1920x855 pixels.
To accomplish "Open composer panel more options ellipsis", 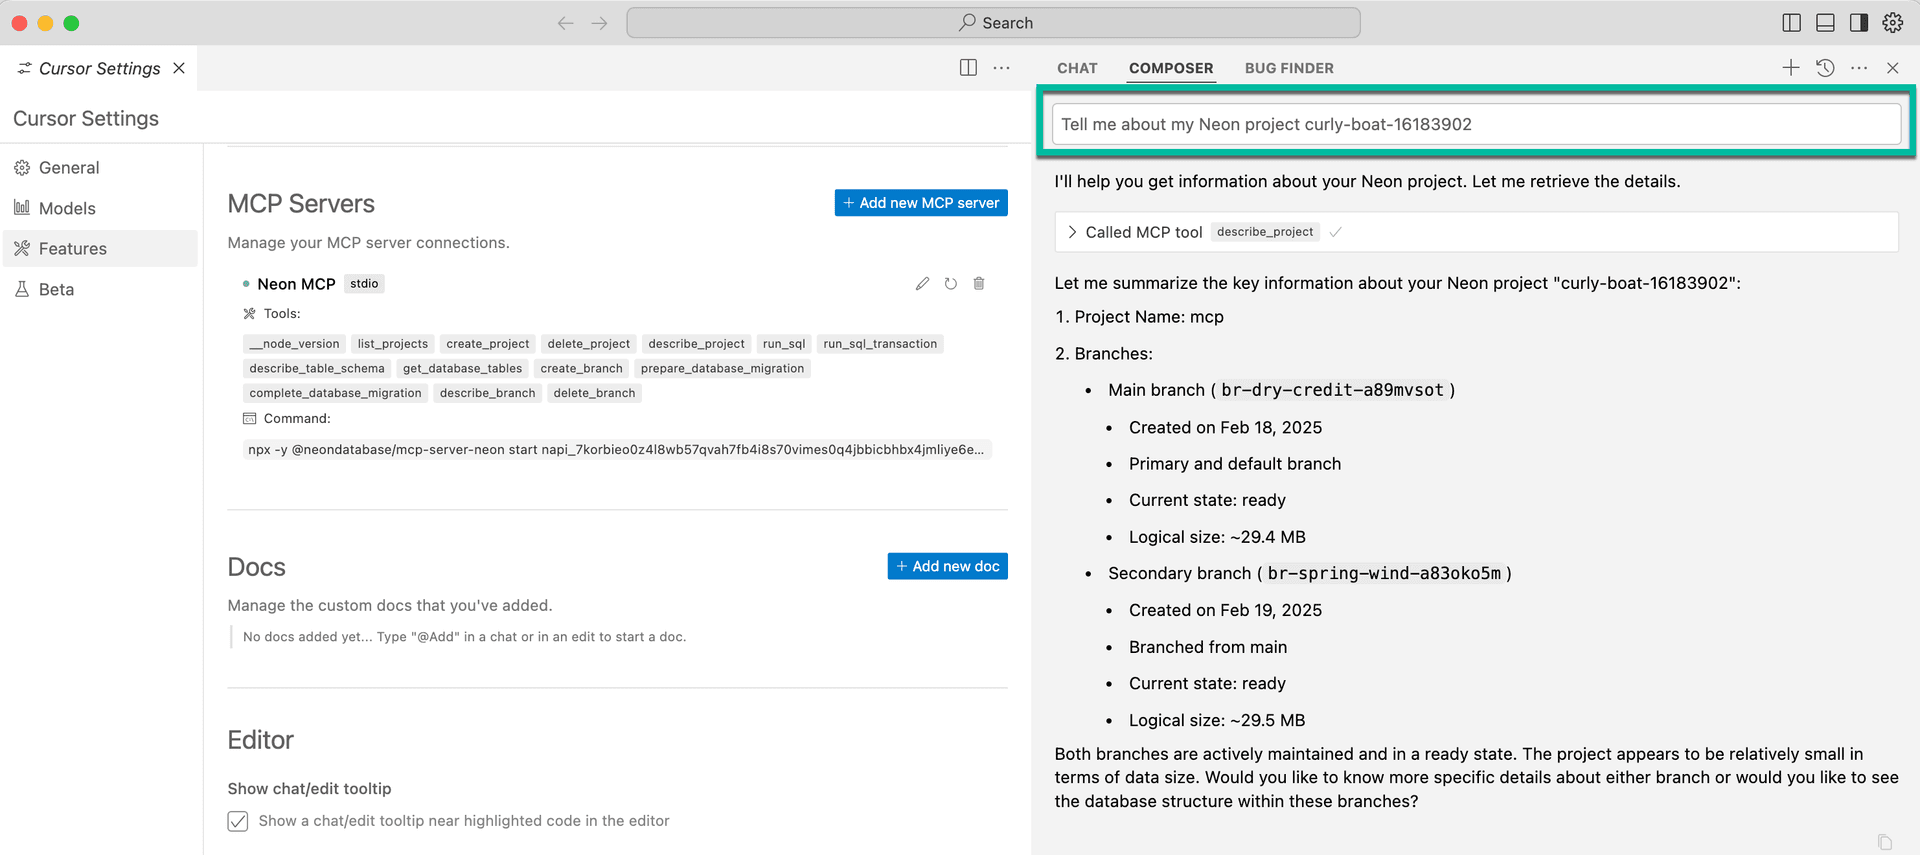I will tap(1858, 68).
